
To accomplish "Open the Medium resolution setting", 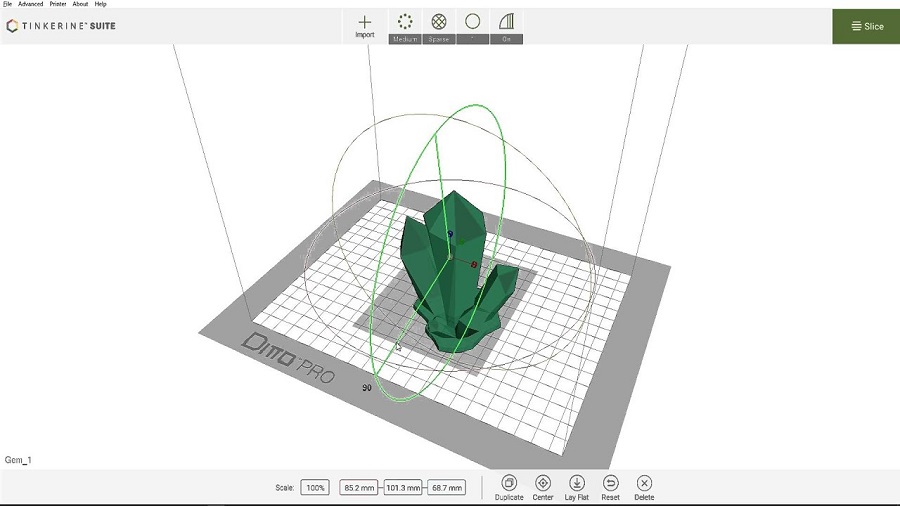I will tap(405, 27).
